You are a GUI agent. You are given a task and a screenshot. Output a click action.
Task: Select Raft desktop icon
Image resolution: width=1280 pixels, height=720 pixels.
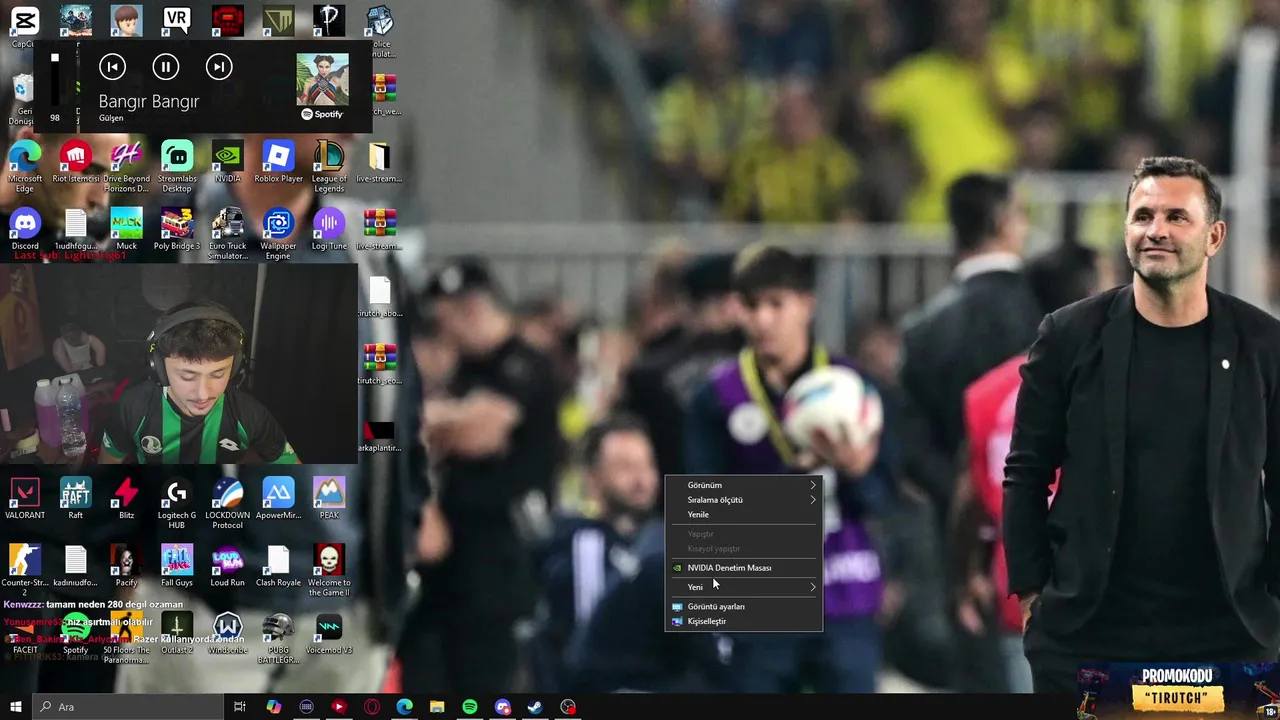76,498
